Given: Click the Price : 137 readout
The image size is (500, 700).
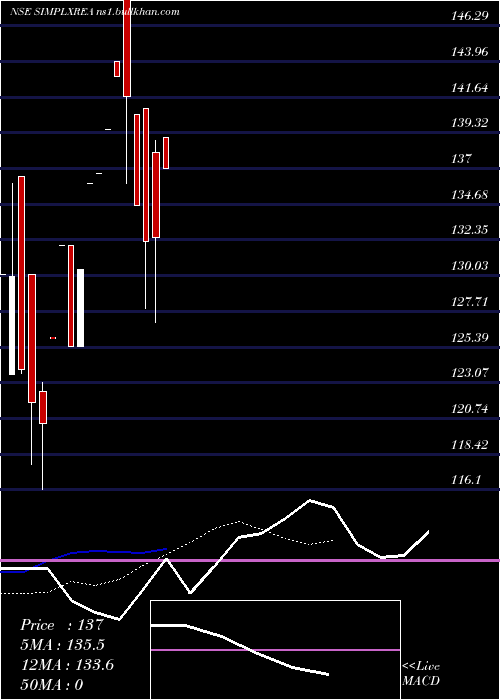Looking at the screenshot, I should [x=62, y=625].
